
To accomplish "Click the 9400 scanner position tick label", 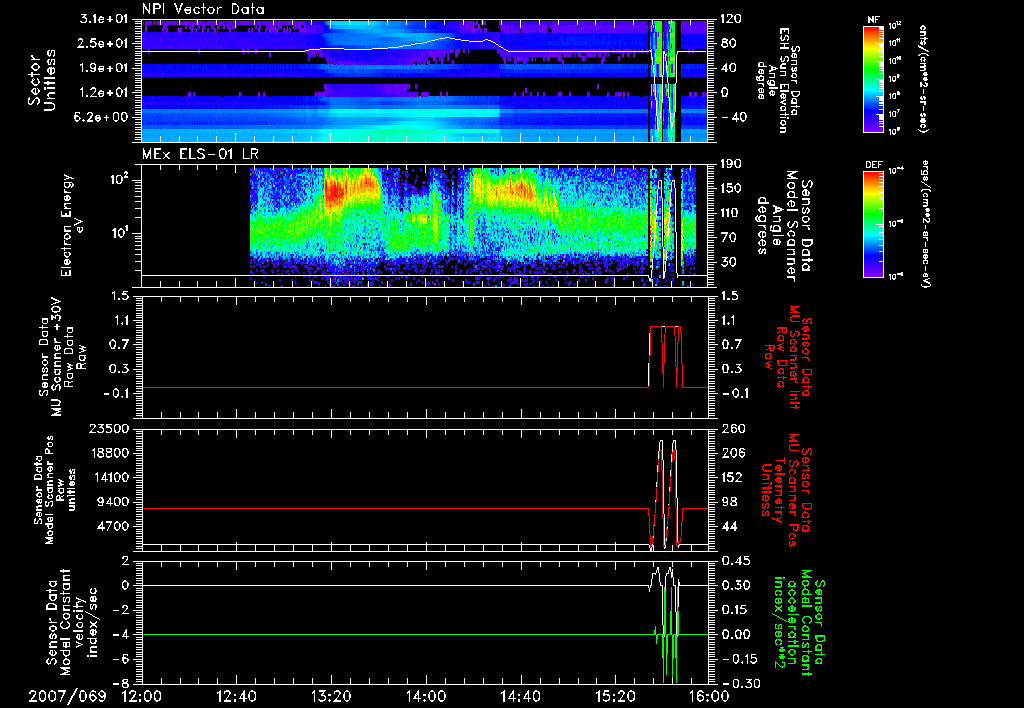I will click(x=113, y=502).
